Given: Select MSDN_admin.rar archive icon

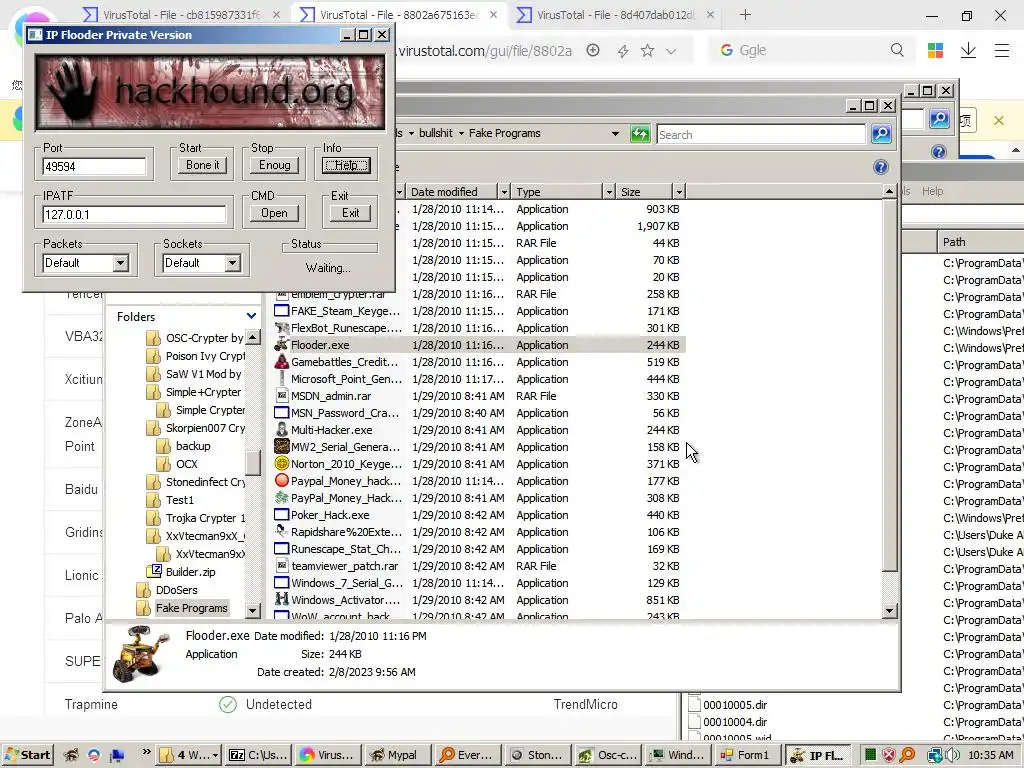Looking at the screenshot, I should [281, 396].
